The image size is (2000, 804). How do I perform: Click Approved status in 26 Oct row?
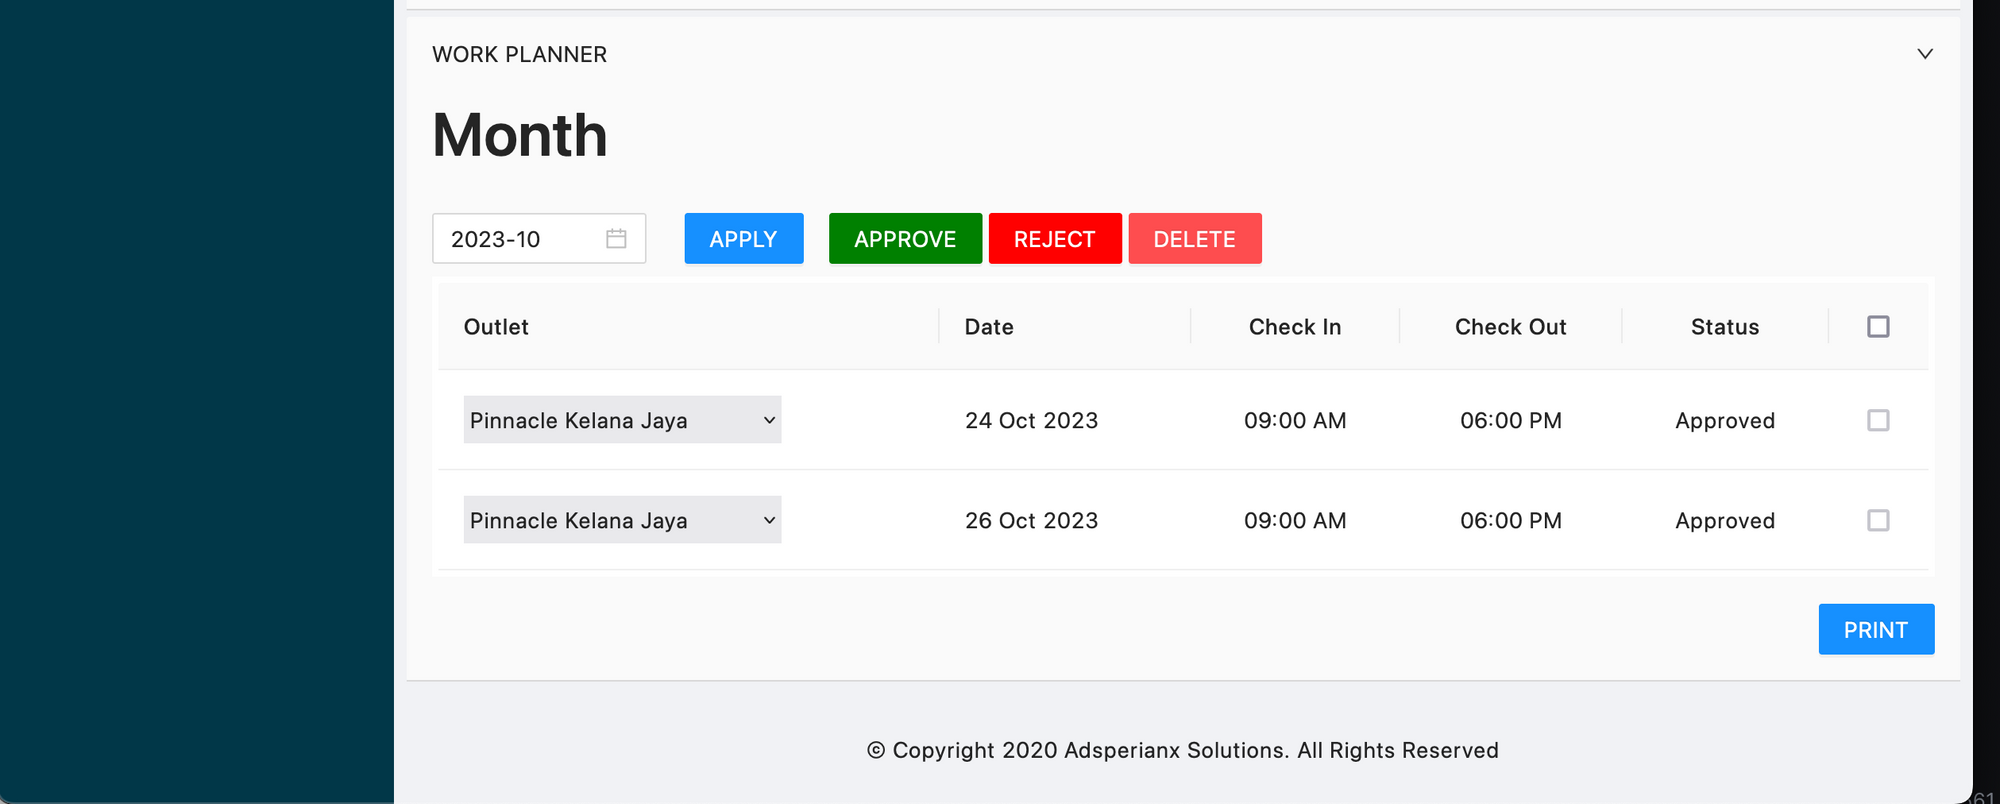click(x=1724, y=521)
